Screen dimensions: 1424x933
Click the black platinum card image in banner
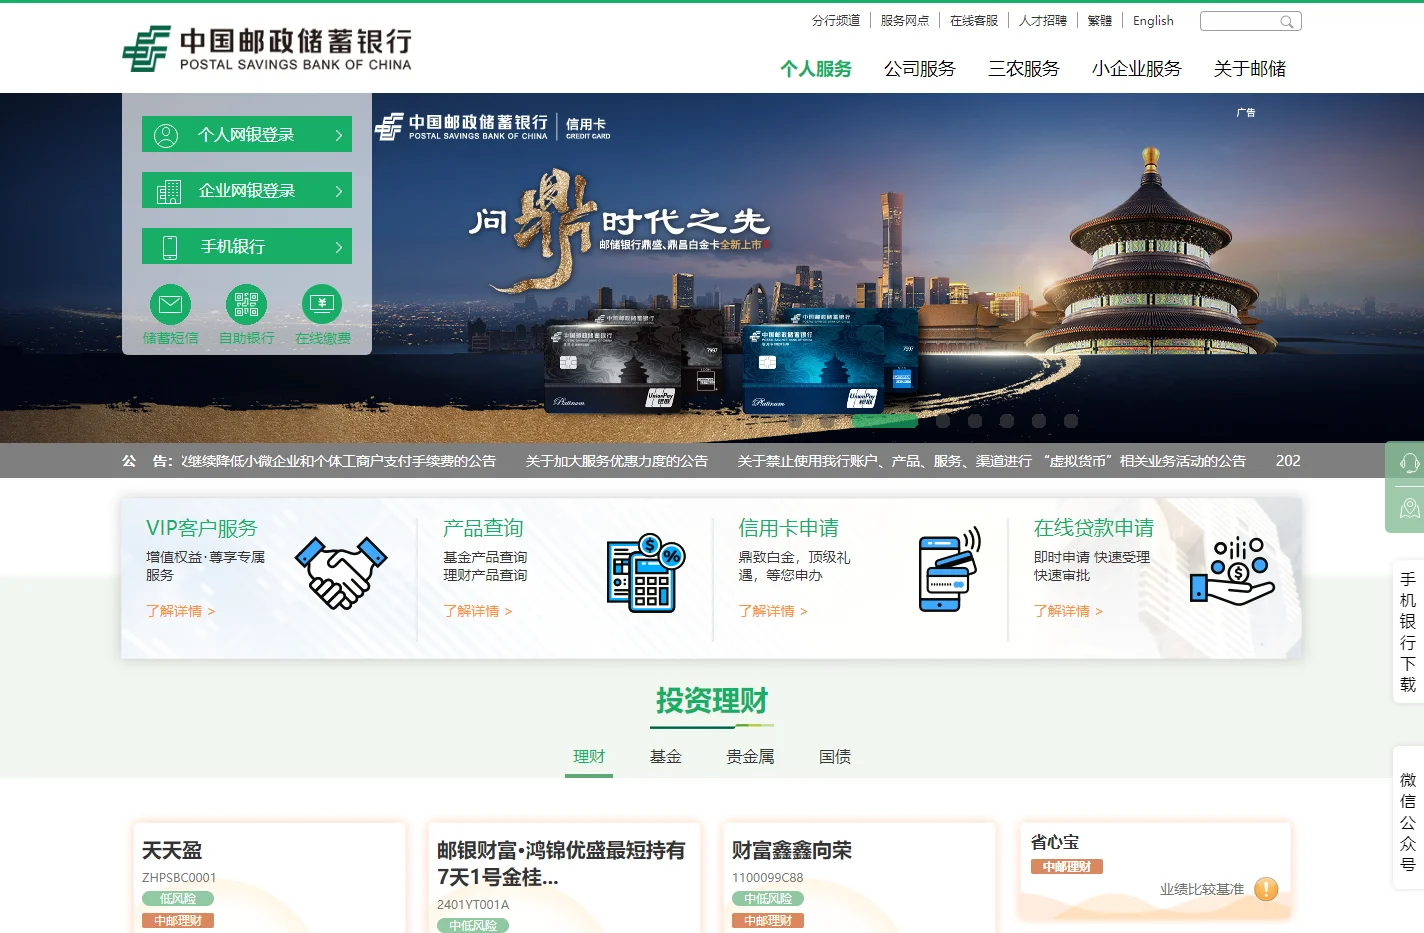click(612, 369)
